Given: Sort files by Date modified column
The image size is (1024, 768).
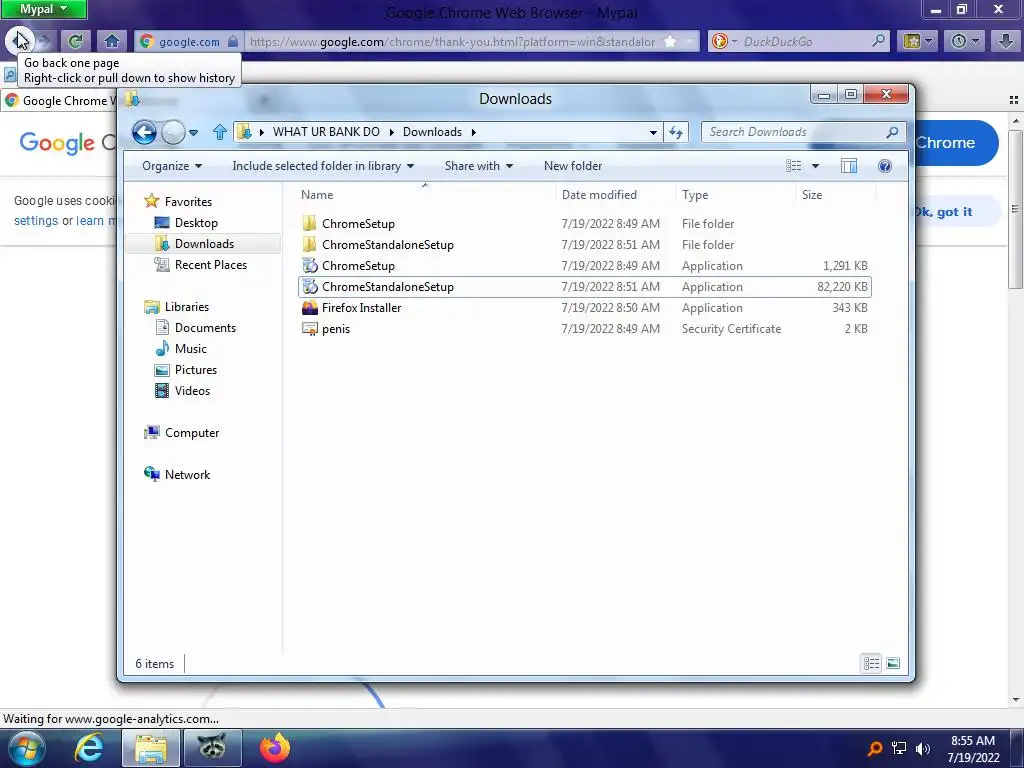Looking at the screenshot, I should pos(599,195).
